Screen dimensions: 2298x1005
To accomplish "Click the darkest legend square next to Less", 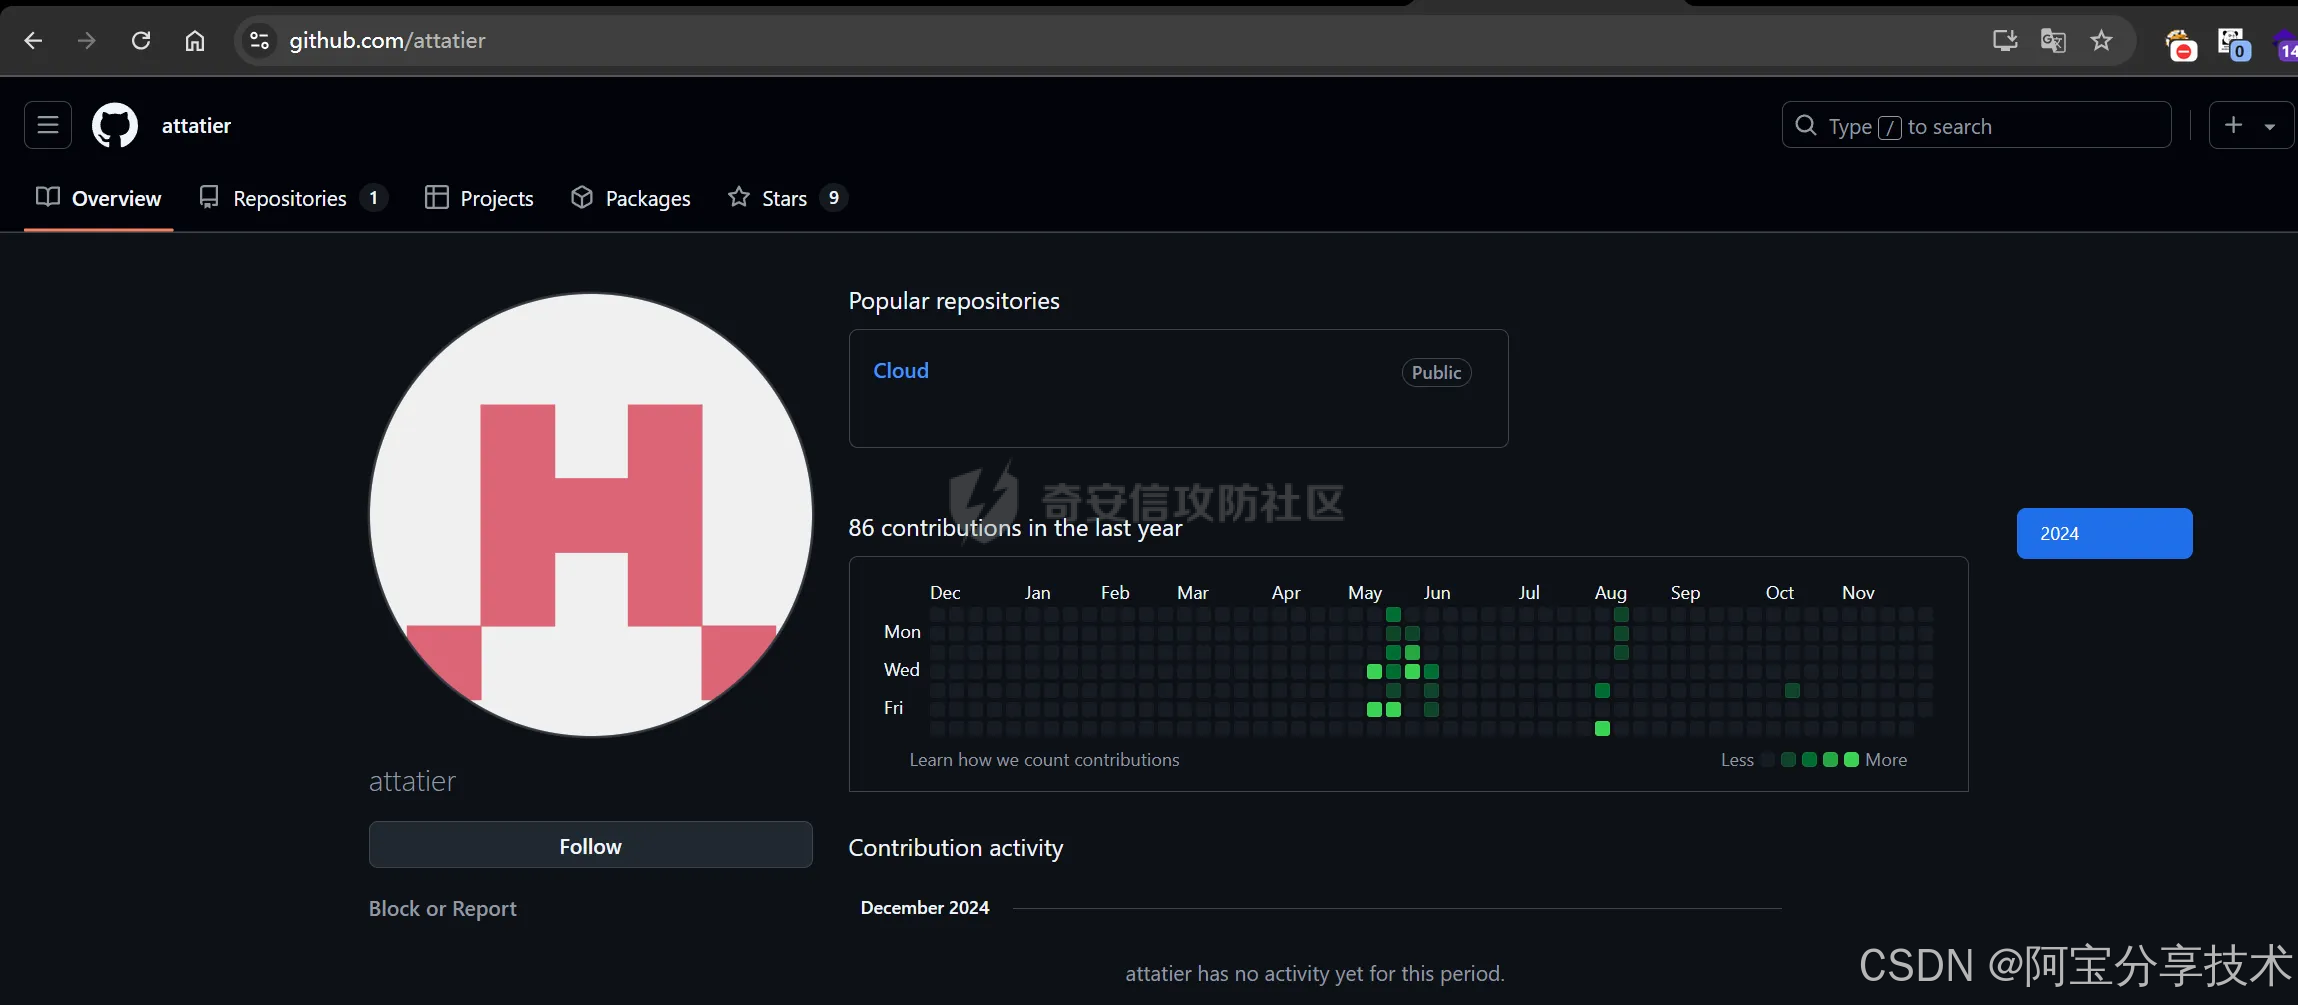I will pyautogui.click(x=1767, y=760).
